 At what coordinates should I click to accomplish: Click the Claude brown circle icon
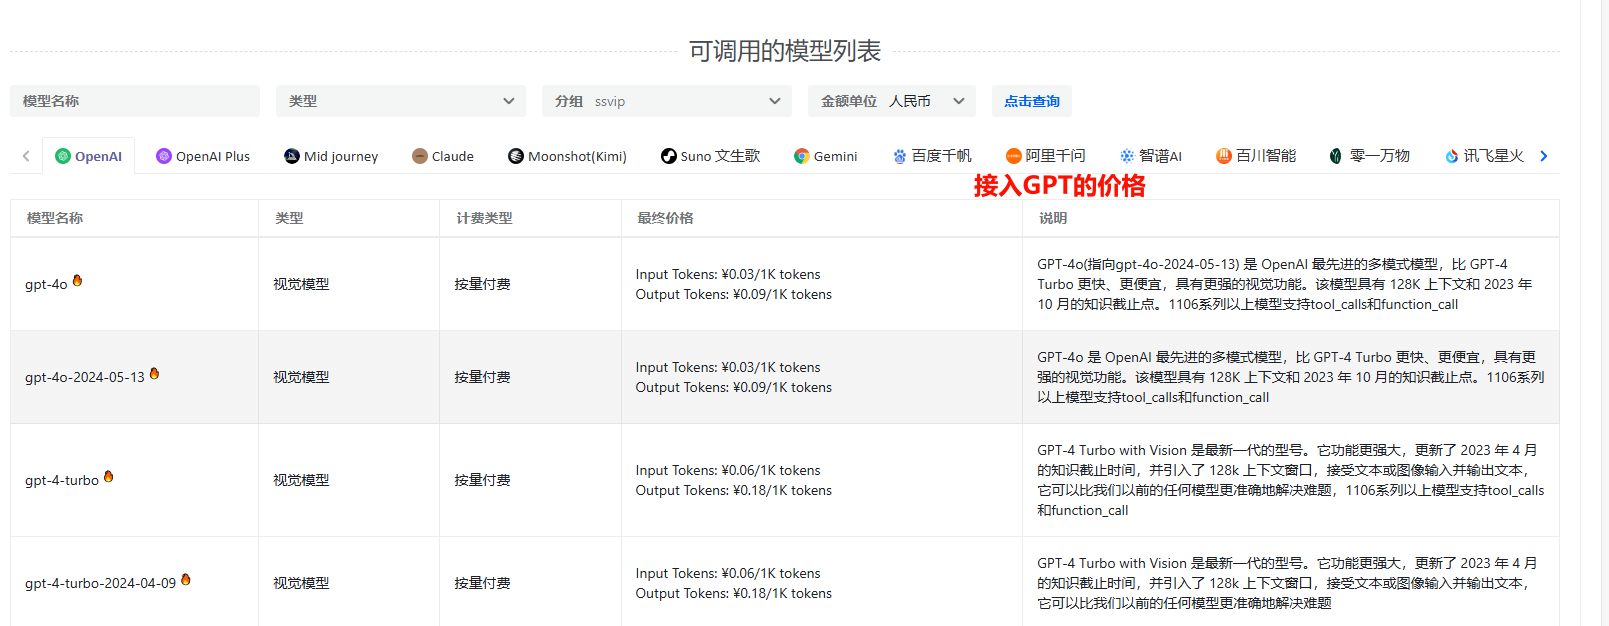pos(420,156)
